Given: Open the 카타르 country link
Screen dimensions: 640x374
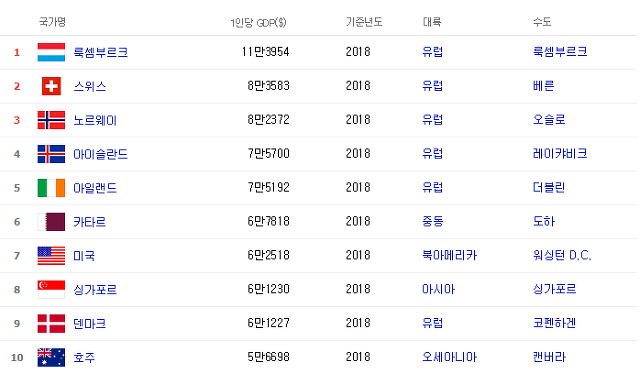Looking at the screenshot, I should coord(89,222).
